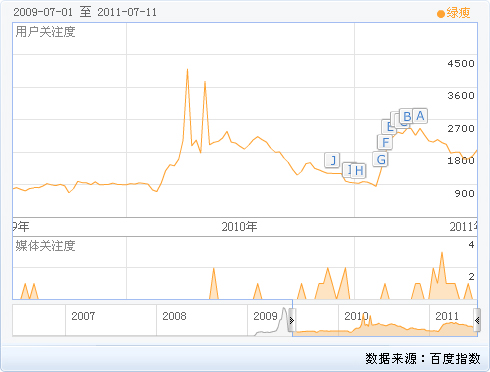Select news marker G on the trend line
490x372 pixels.
coord(380,159)
